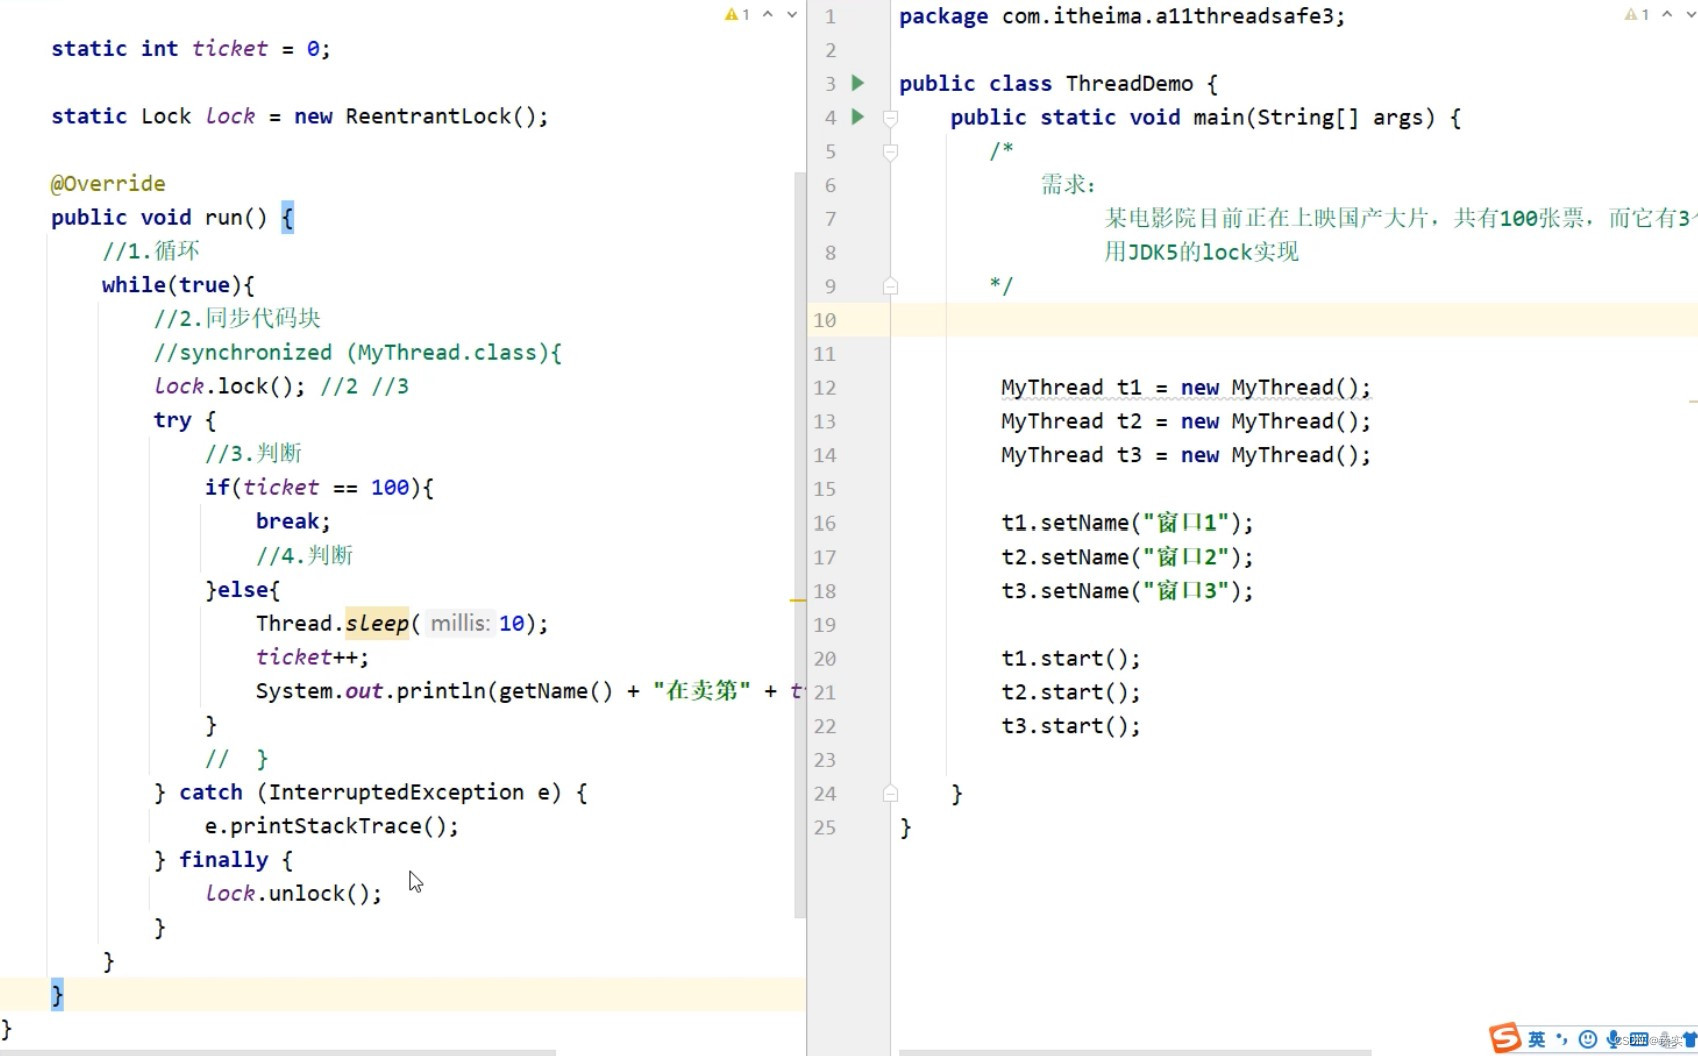The image size is (1698, 1056).
Task: Go to next problem in ThreadDemo editor
Action: [1691, 15]
